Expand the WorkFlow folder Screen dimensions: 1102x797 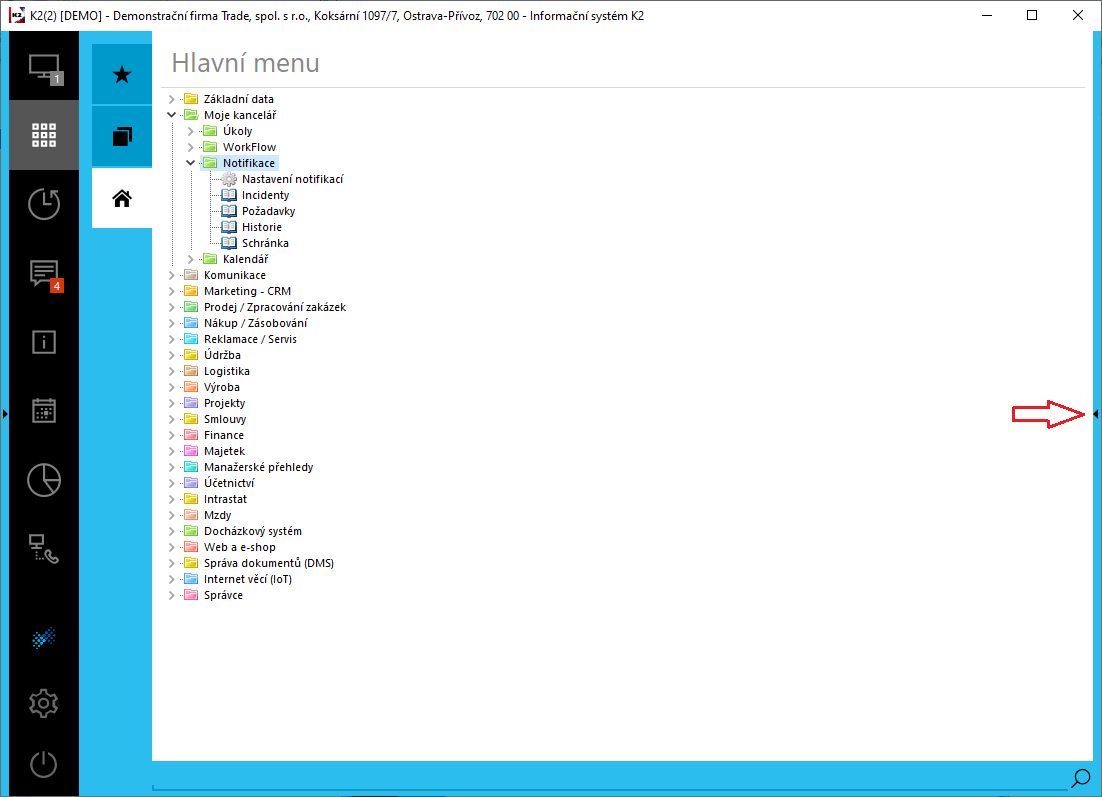point(190,147)
